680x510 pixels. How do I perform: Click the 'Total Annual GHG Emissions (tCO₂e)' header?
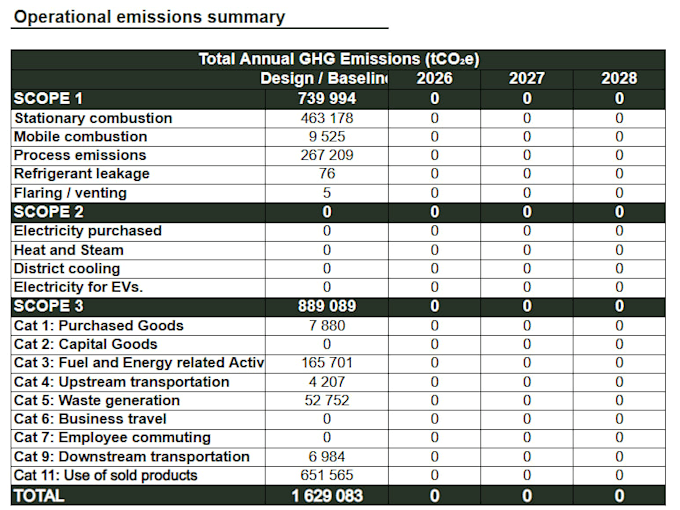tap(339, 59)
